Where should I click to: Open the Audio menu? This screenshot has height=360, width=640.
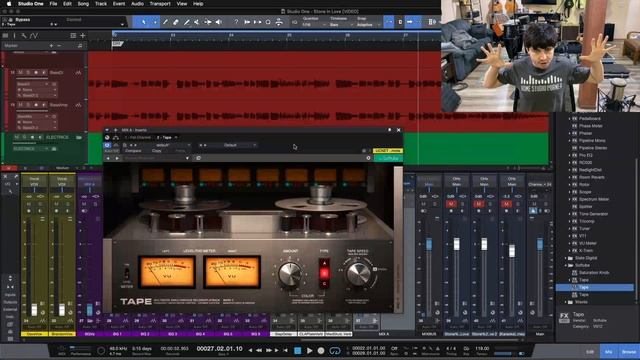click(137, 4)
